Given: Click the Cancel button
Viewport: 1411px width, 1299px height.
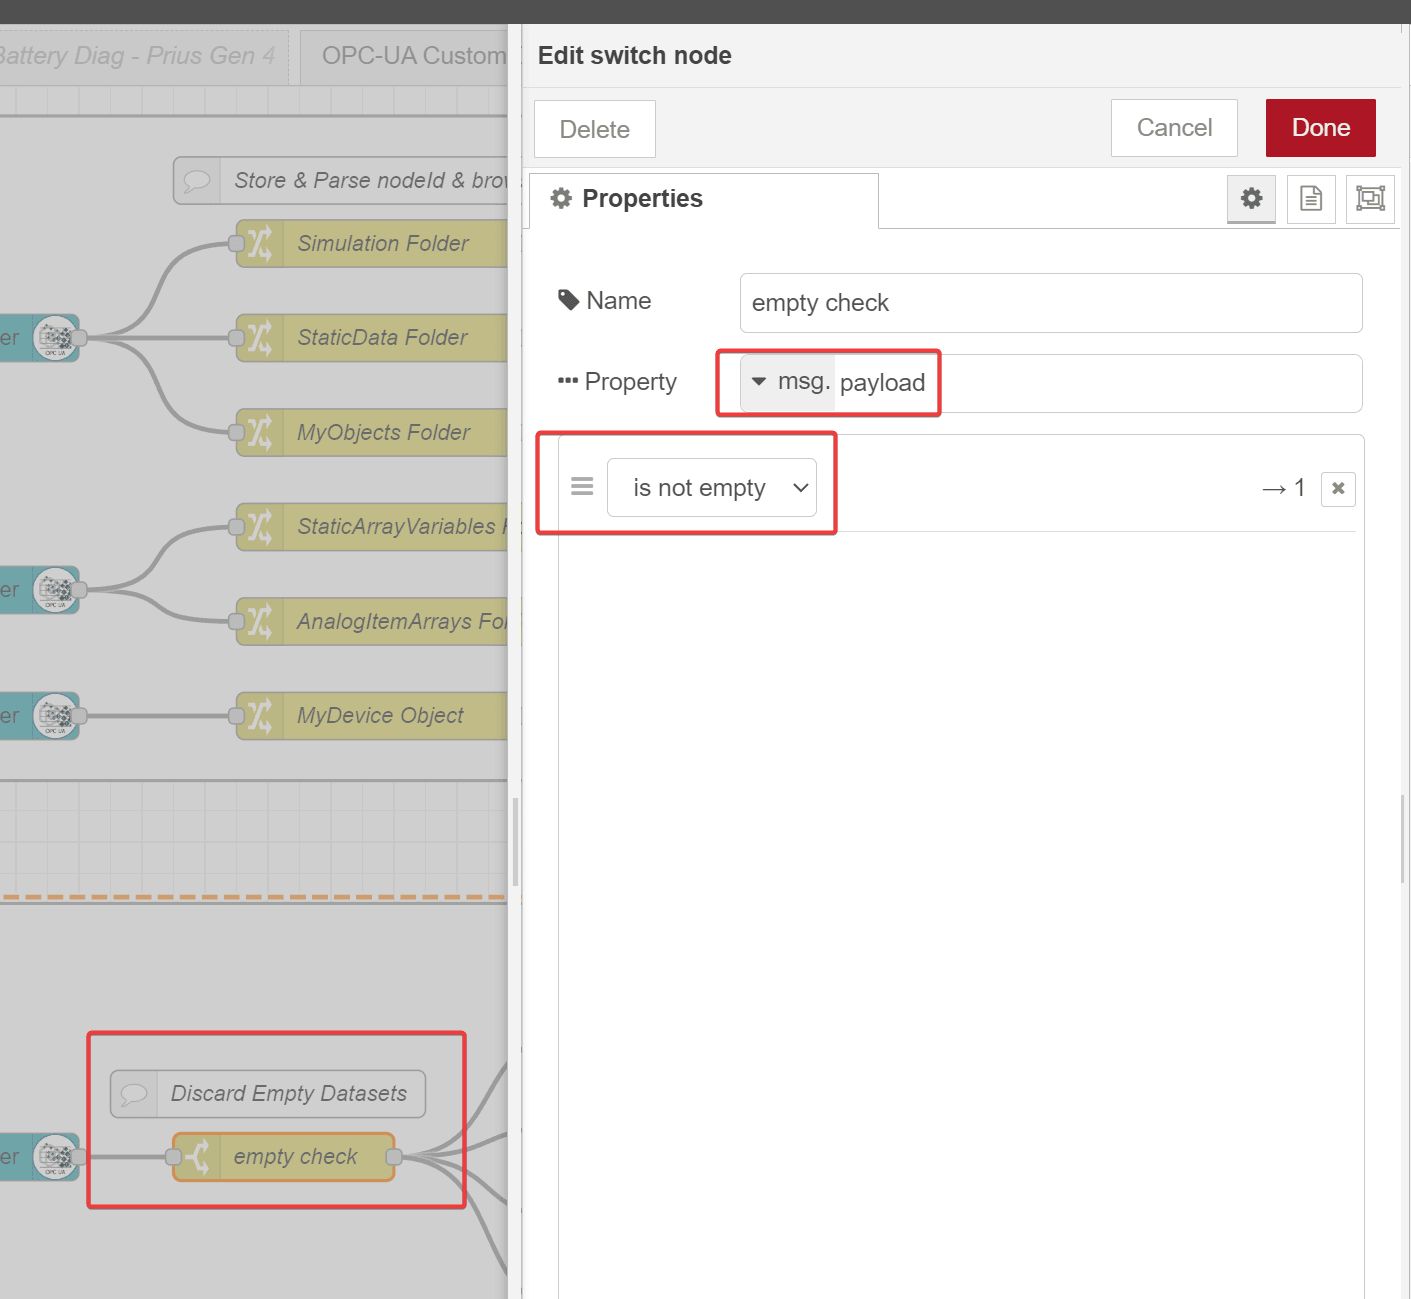Looking at the screenshot, I should [x=1173, y=128].
